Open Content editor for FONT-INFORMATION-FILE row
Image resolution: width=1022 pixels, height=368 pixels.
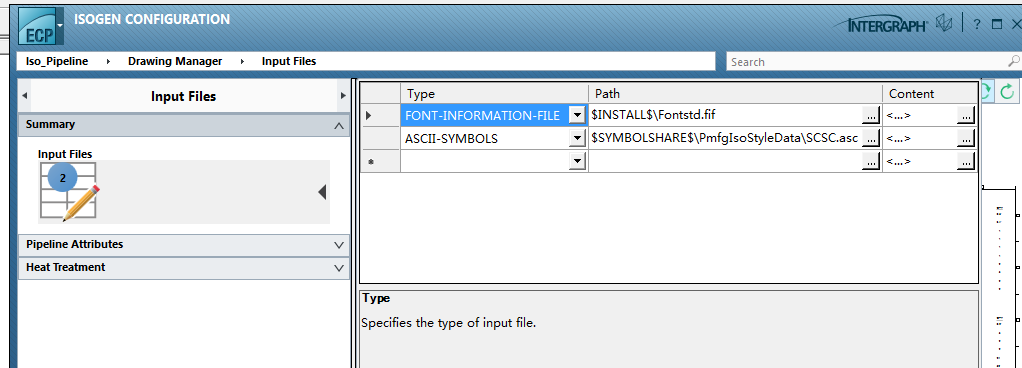point(966,115)
